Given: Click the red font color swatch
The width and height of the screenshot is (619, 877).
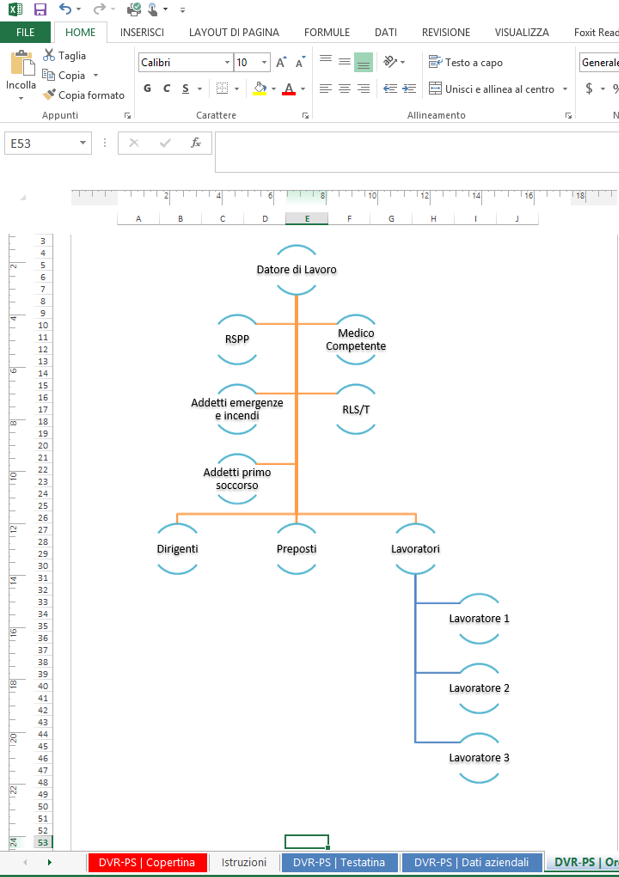Looking at the screenshot, I should [288, 89].
